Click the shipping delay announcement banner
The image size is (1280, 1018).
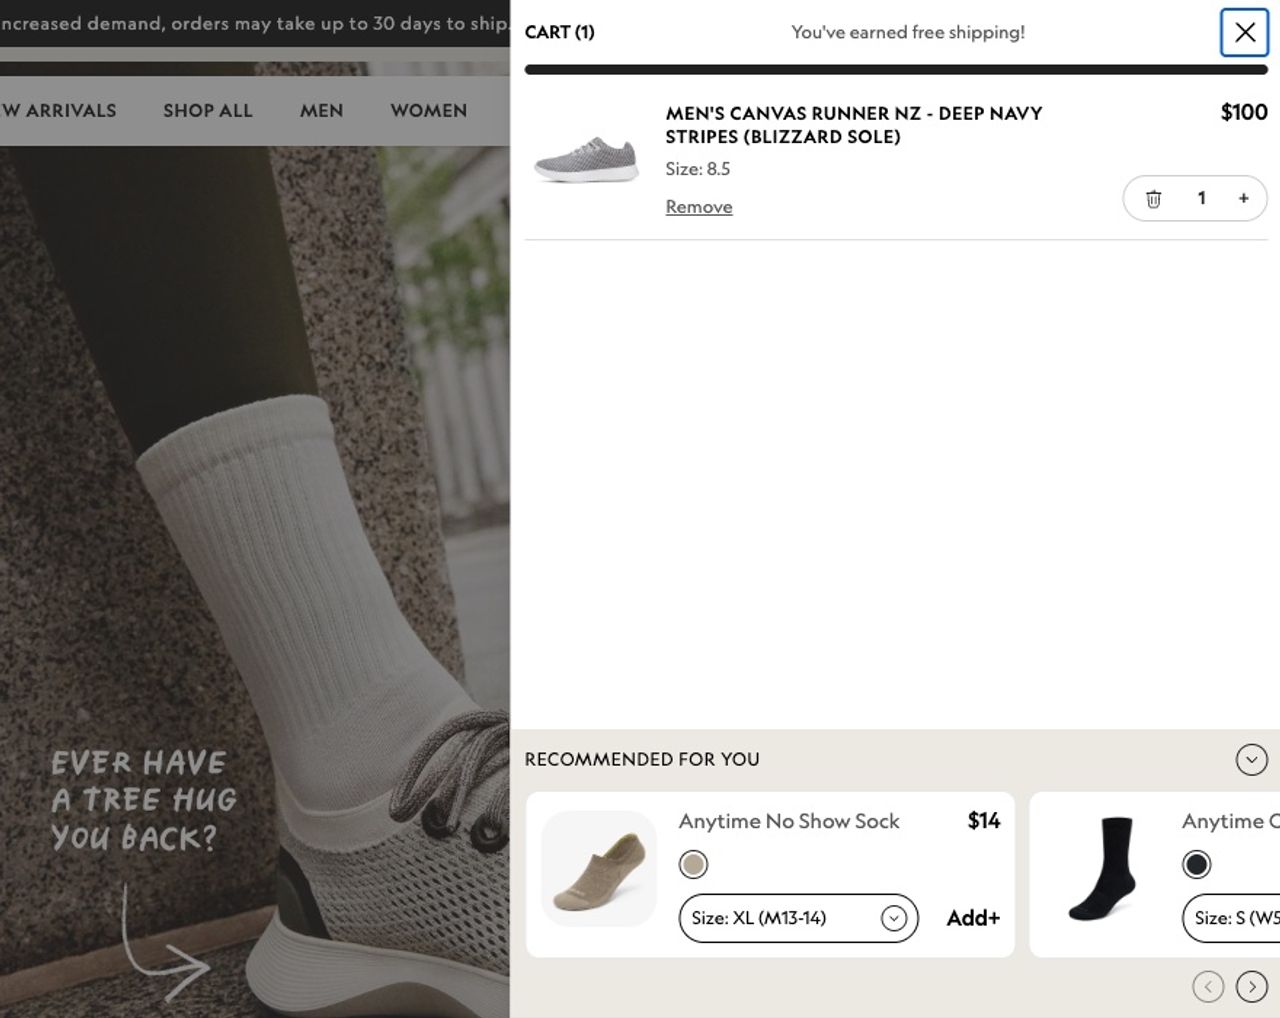point(255,23)
